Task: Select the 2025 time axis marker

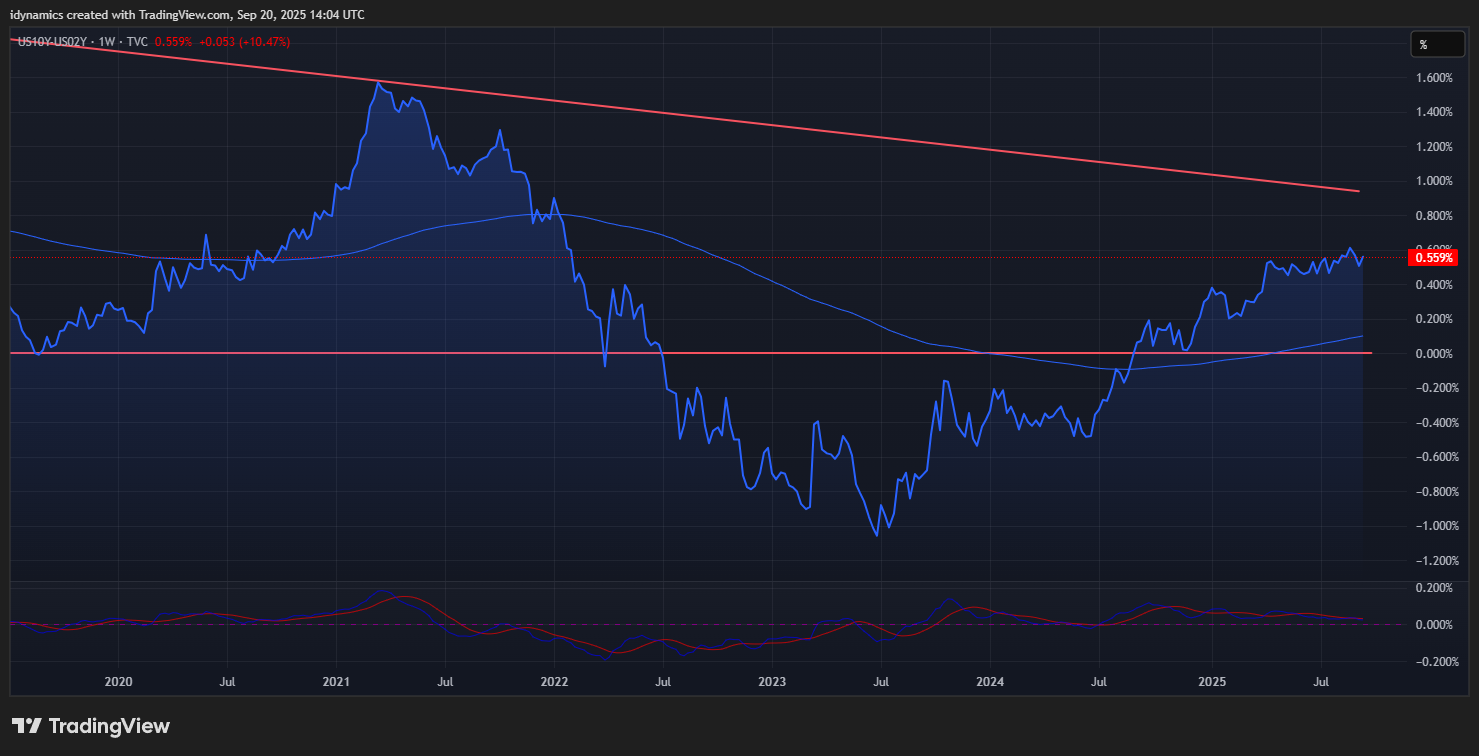Action: [1211, 682]
